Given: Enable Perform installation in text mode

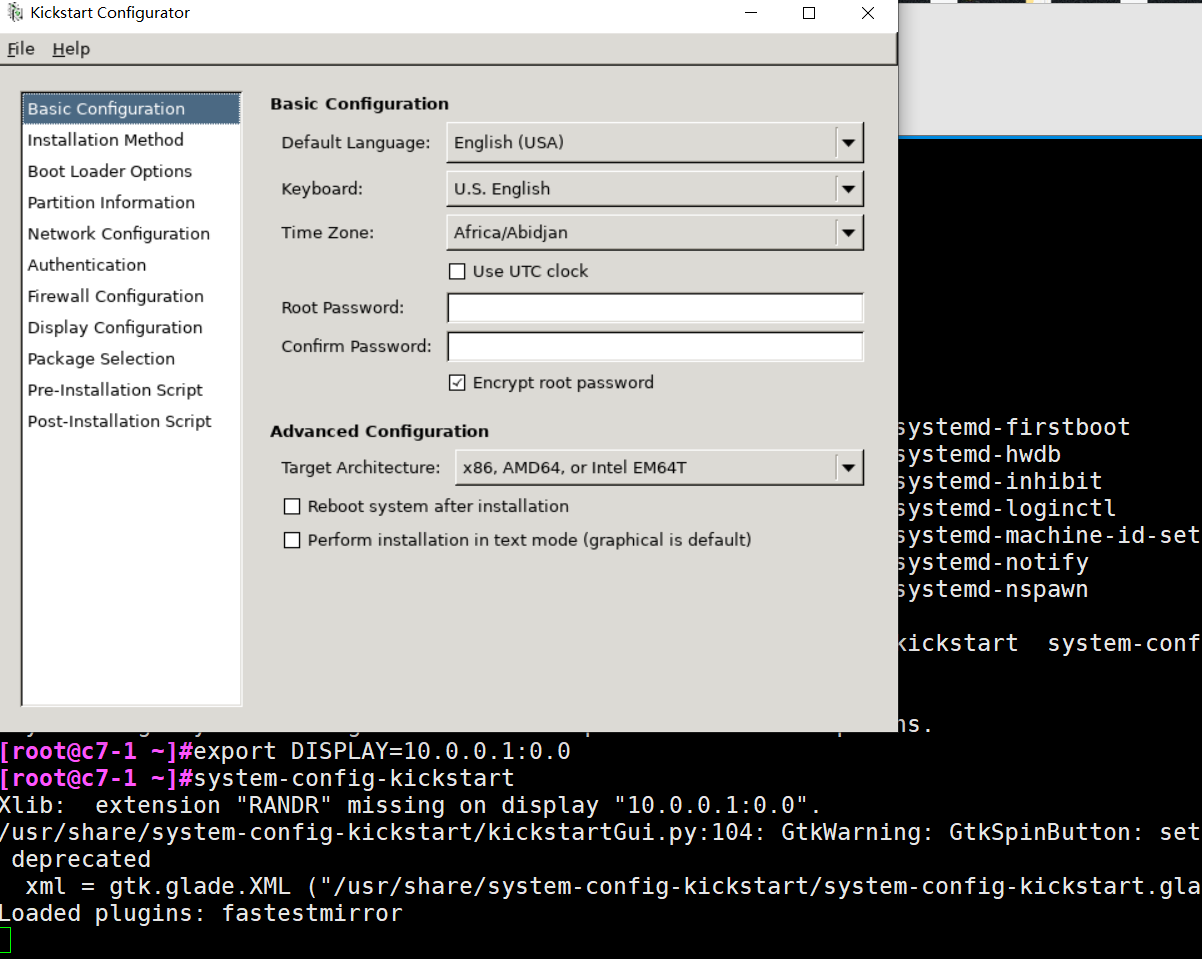Looking at the screenshot, I should point(292,540).
